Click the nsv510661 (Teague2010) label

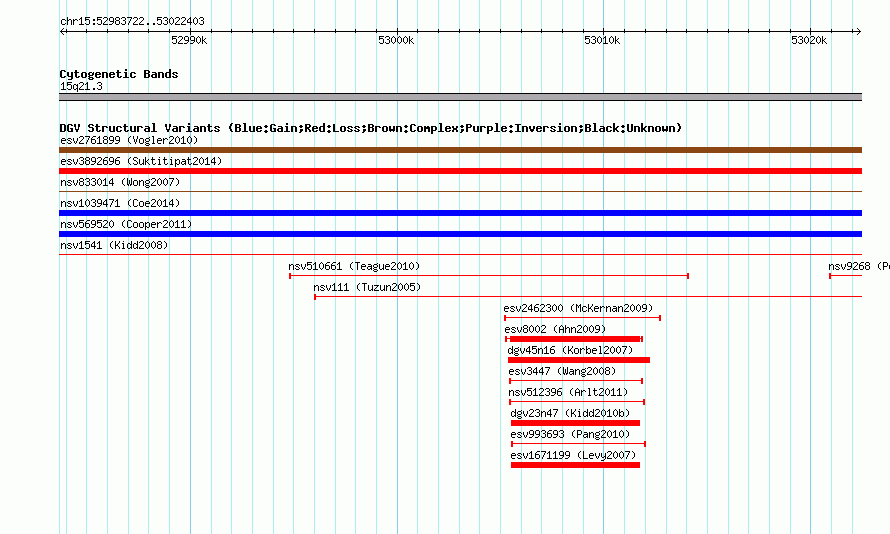354,266
